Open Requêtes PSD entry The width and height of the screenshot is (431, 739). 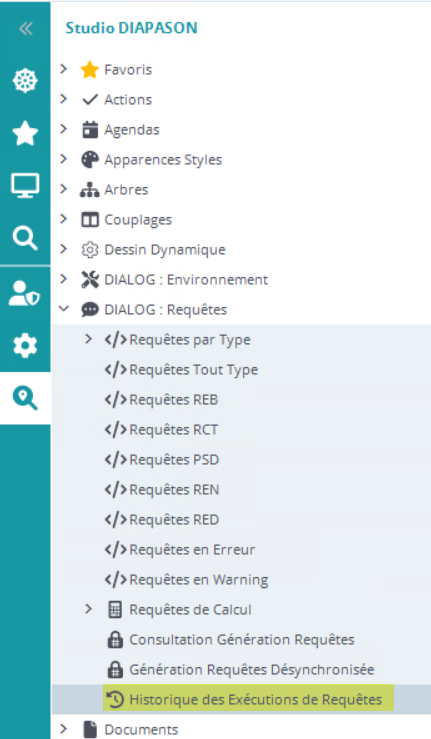point(174,460)
